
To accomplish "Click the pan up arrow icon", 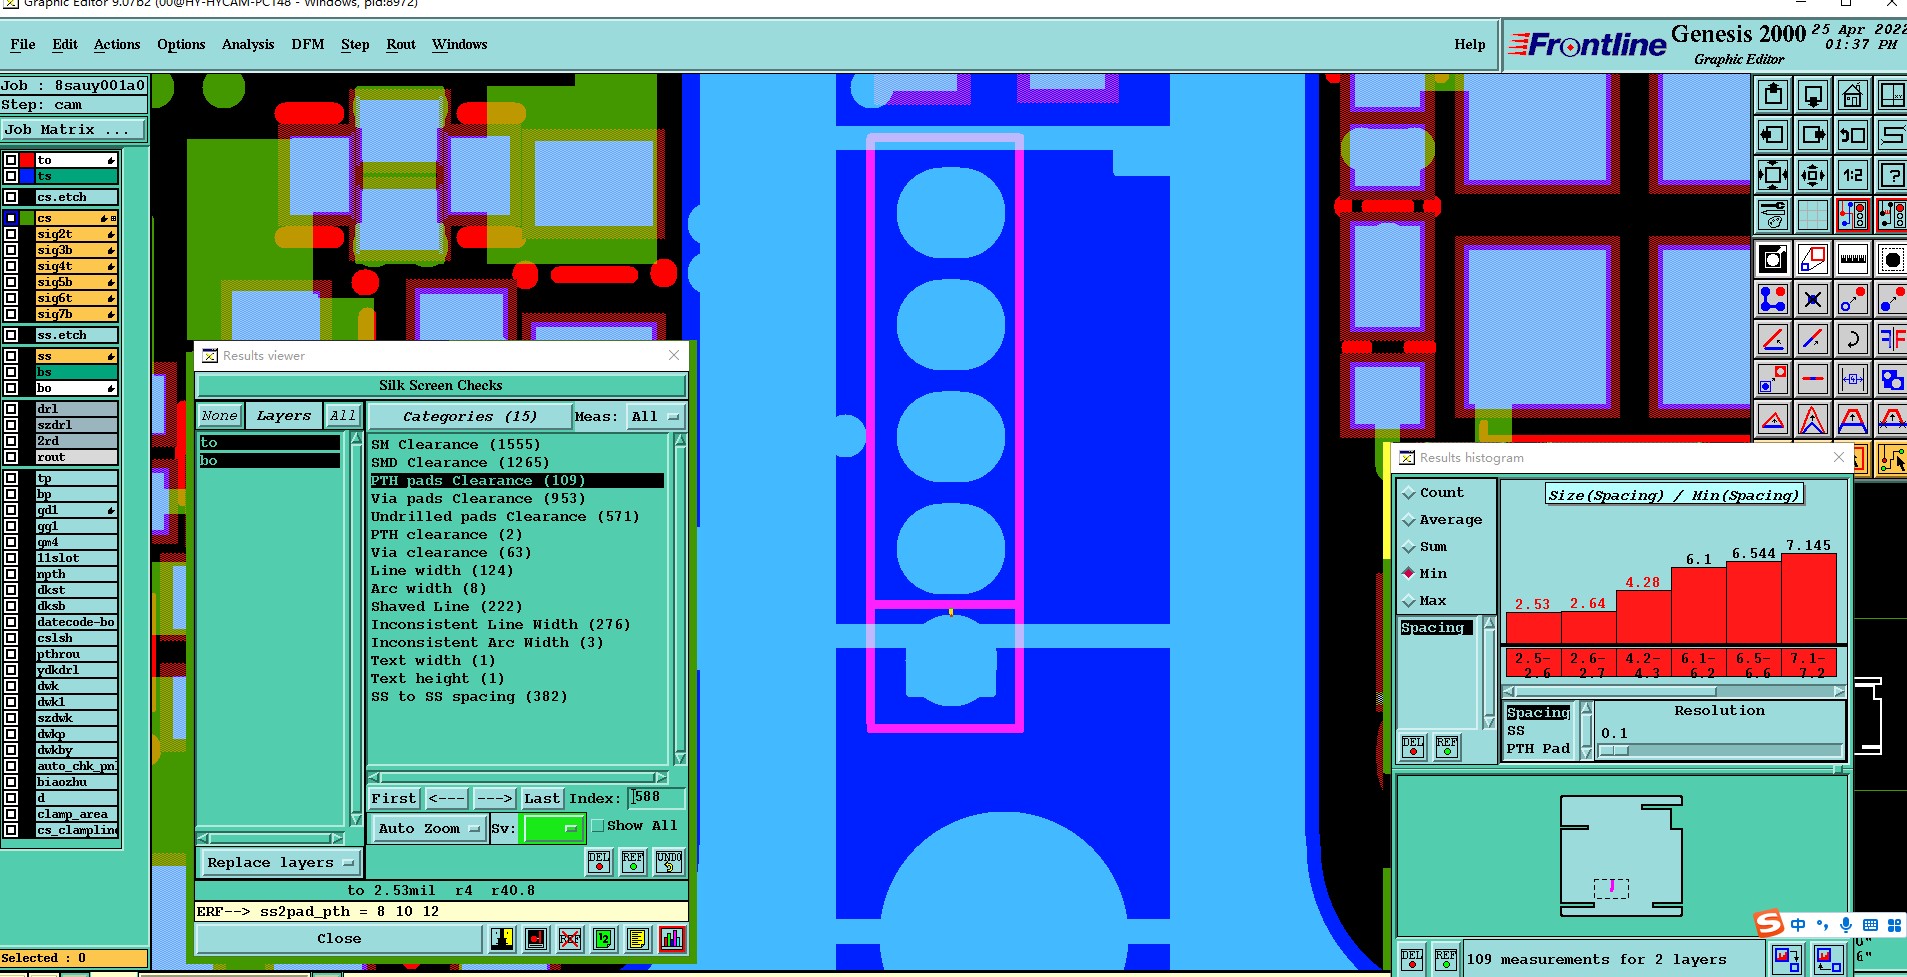I will coord(1773,95).
